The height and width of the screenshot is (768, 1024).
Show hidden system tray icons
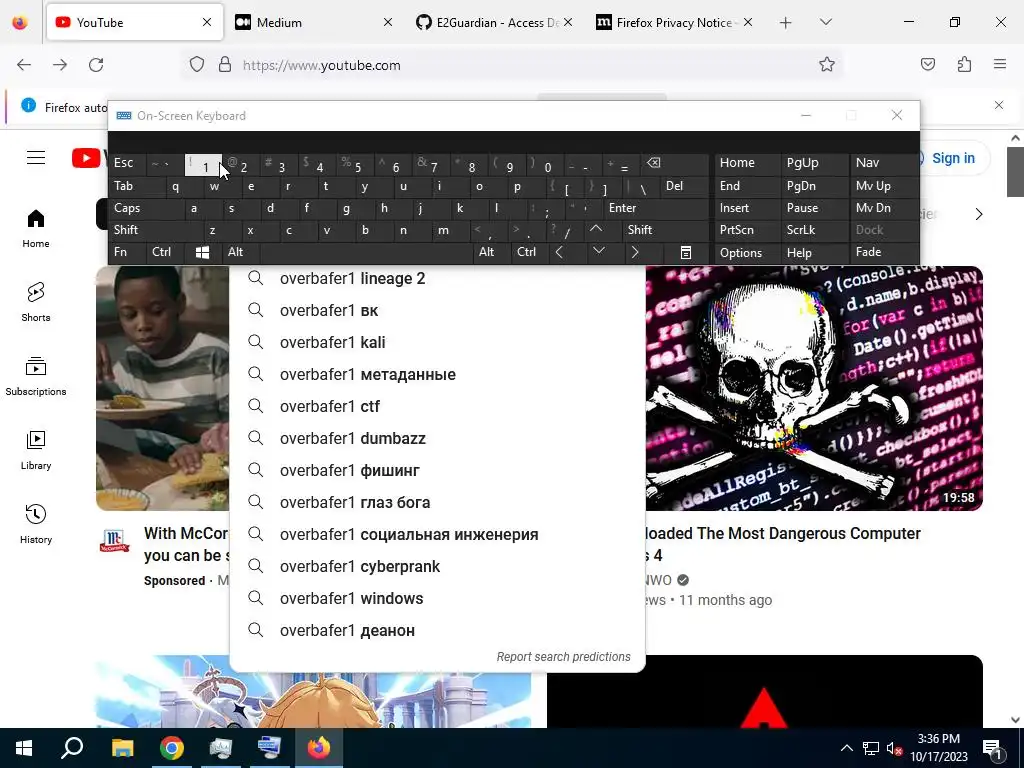click(x=846, y=748)
